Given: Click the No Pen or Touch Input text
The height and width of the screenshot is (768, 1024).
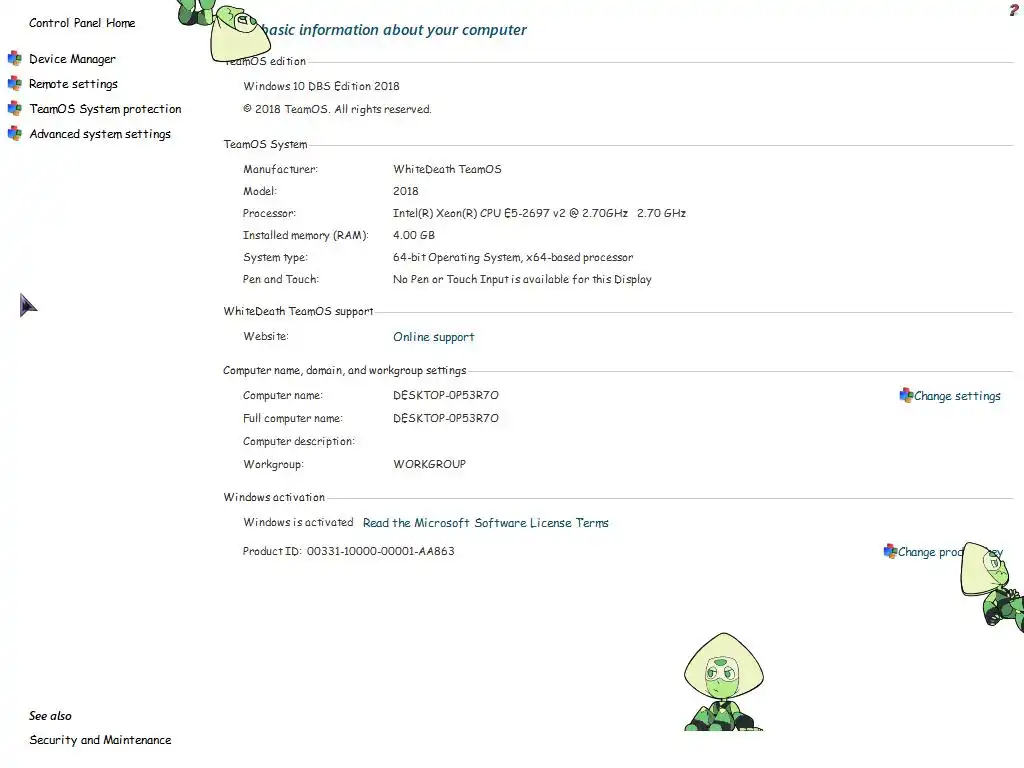Looking at the screenshot, I should (522, 280).
